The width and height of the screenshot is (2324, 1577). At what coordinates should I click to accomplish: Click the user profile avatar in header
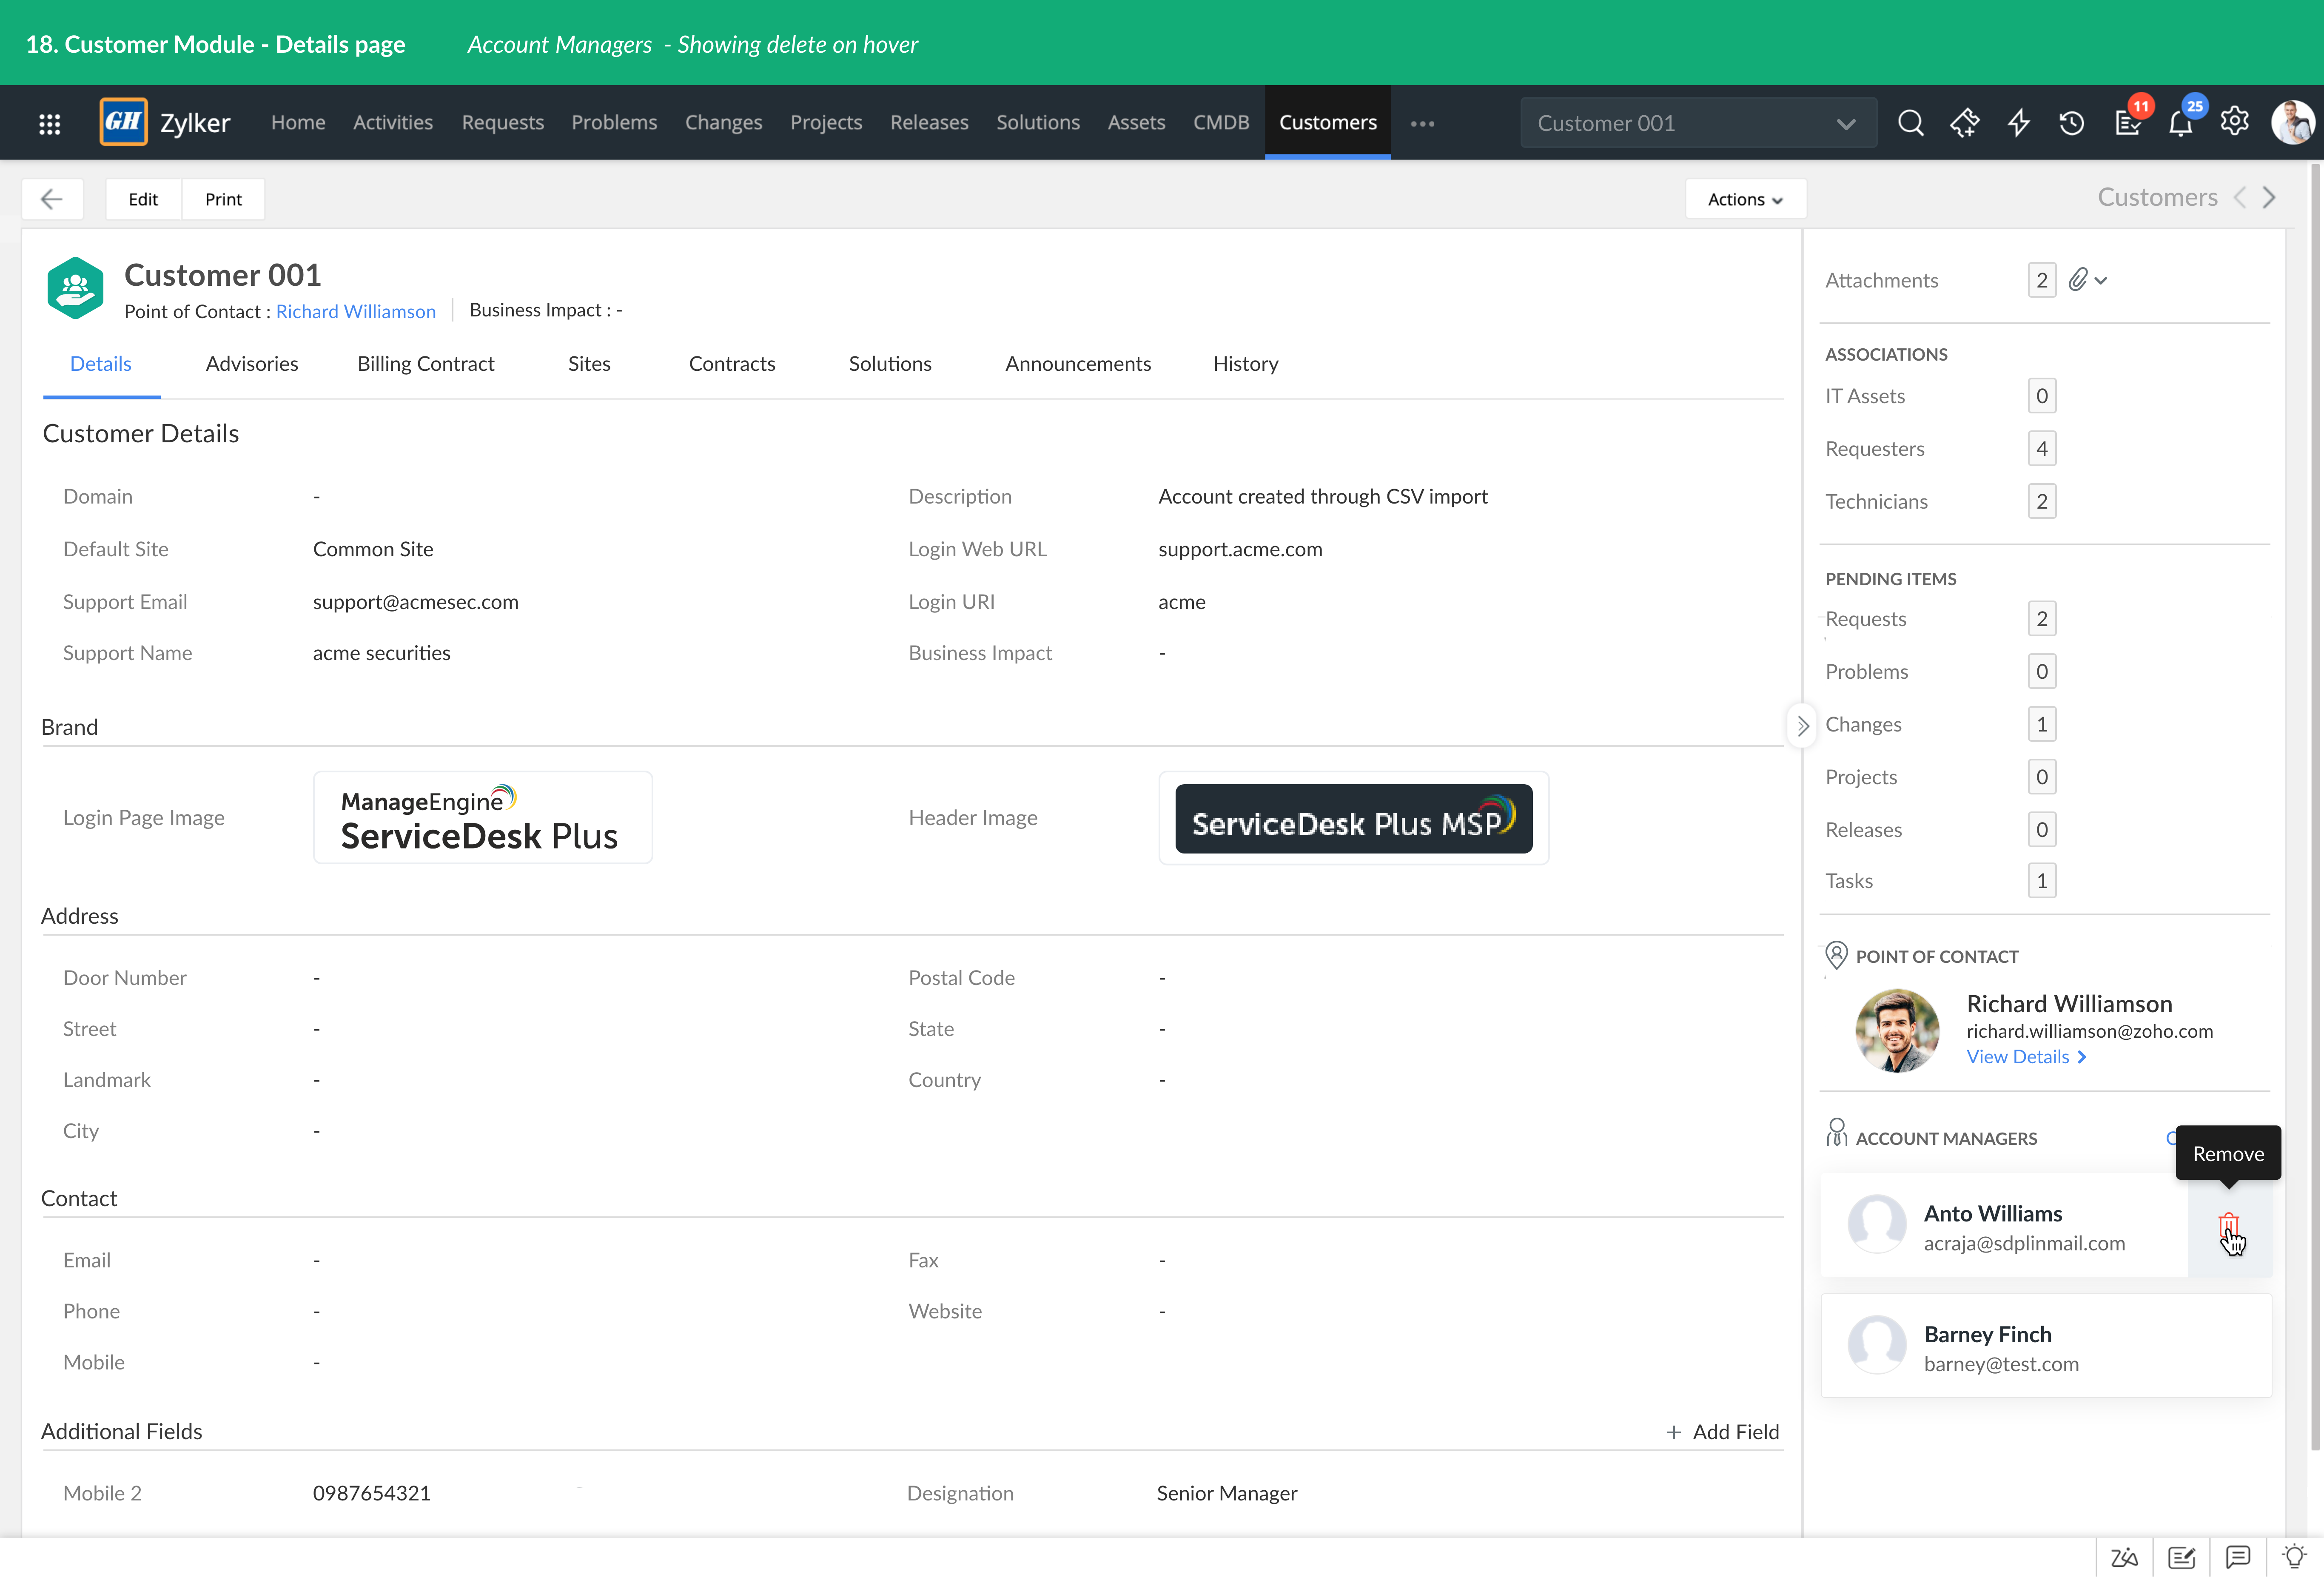point(2292,122)
